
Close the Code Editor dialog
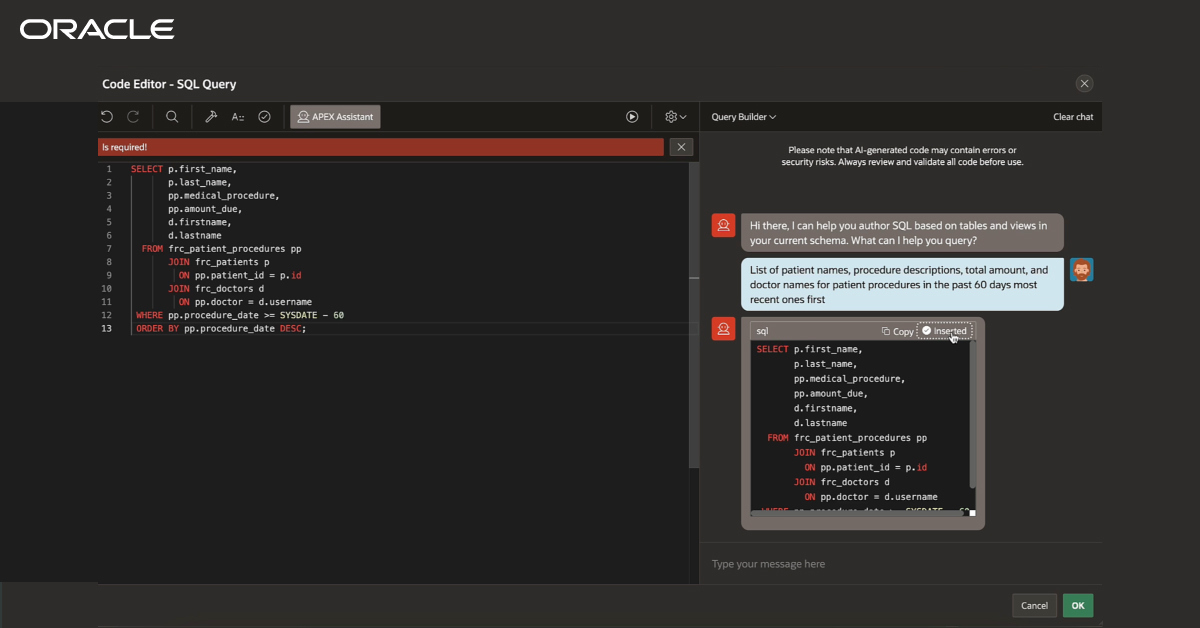tap(1084, 84)
